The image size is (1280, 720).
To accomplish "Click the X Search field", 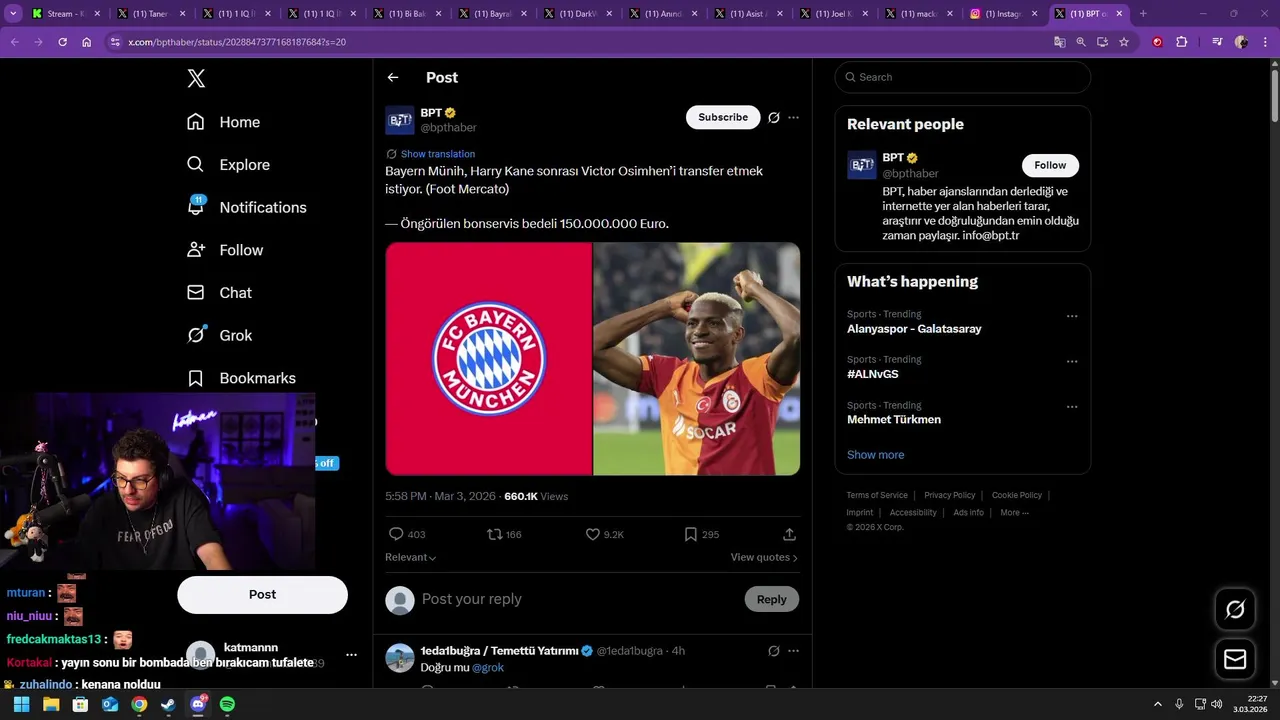I will 962,77.
